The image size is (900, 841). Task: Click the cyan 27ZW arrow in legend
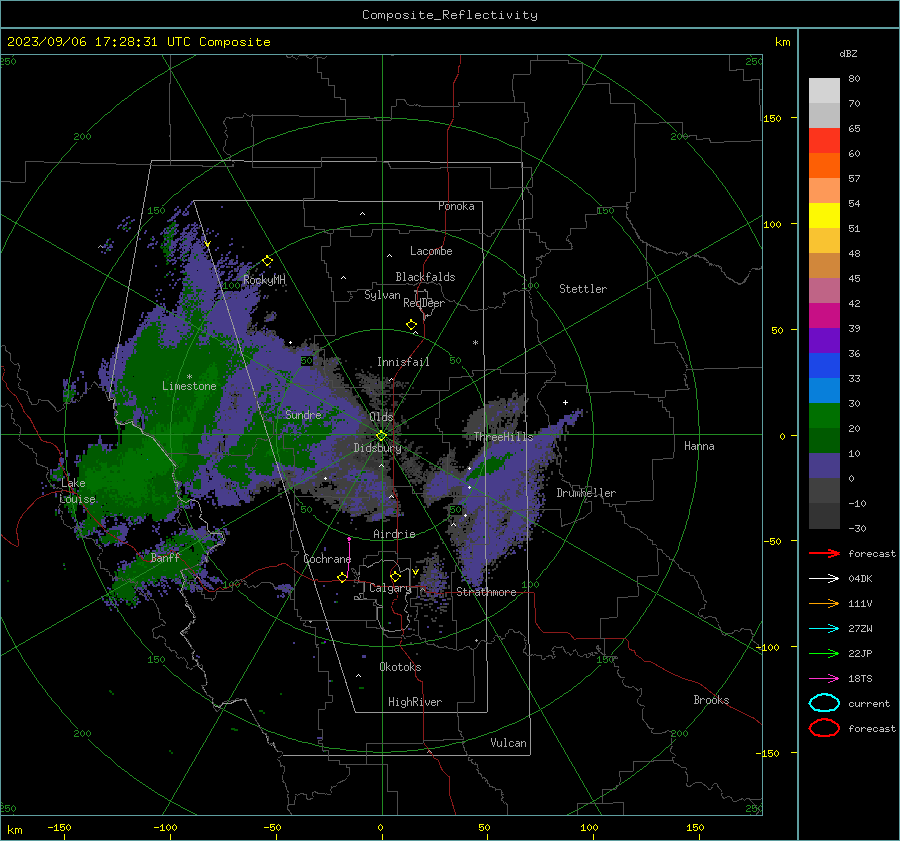[824, 629]
